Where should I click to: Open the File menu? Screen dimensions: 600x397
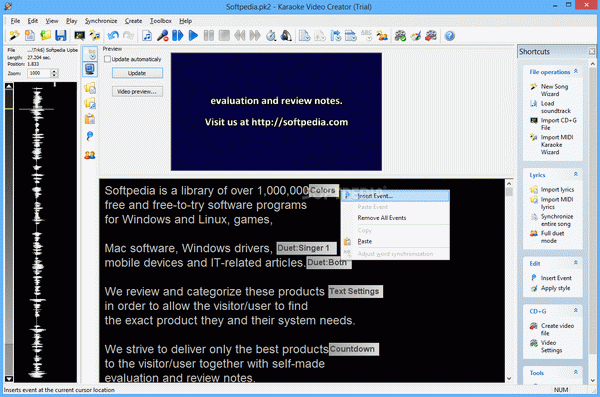(15, 21)
